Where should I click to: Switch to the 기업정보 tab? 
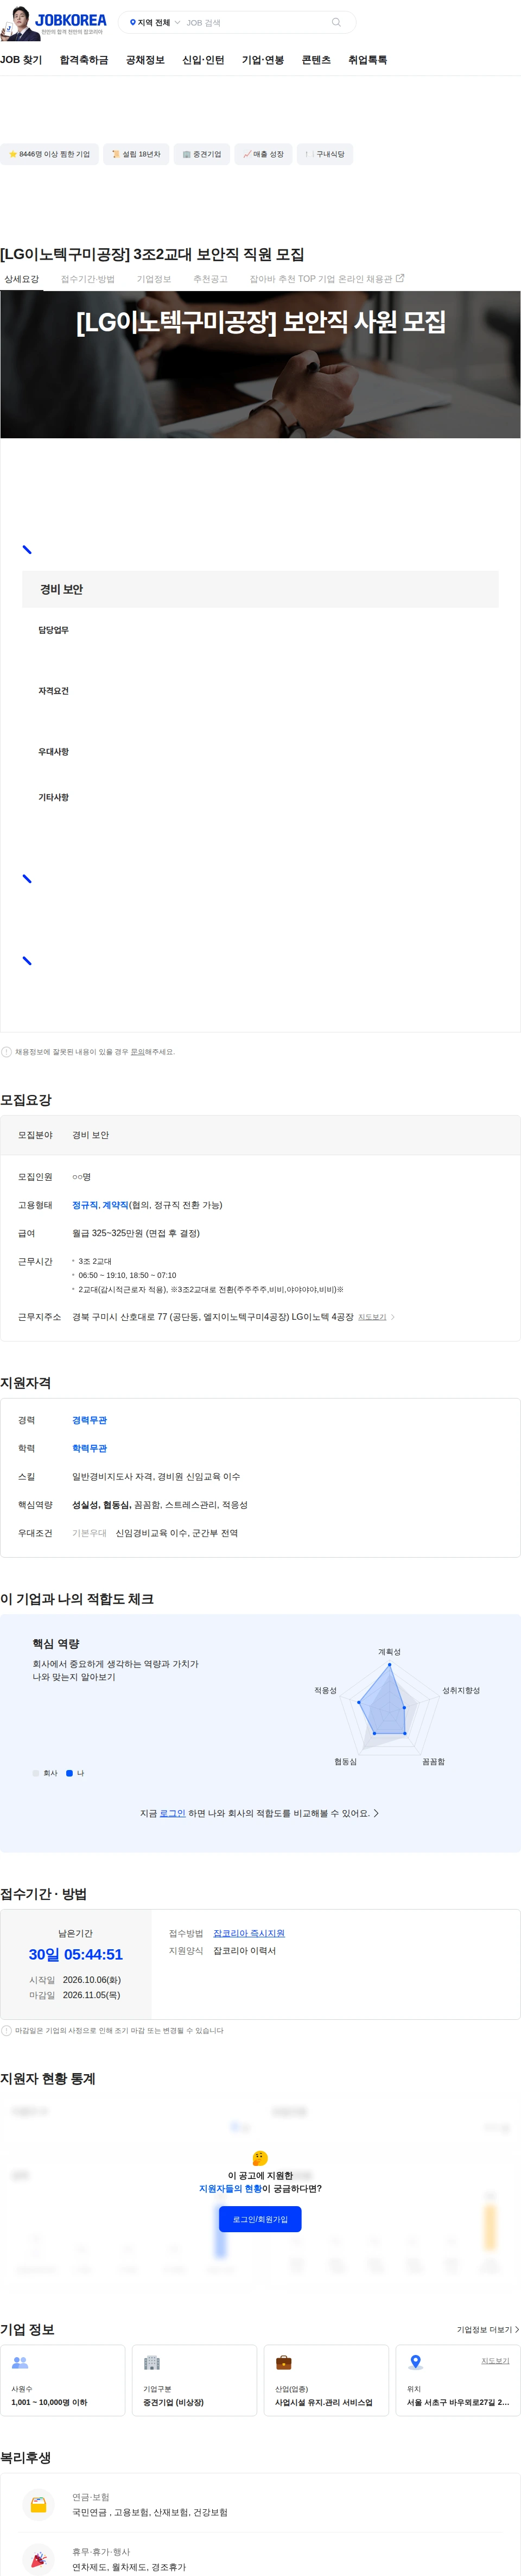(x=154, y=279)
